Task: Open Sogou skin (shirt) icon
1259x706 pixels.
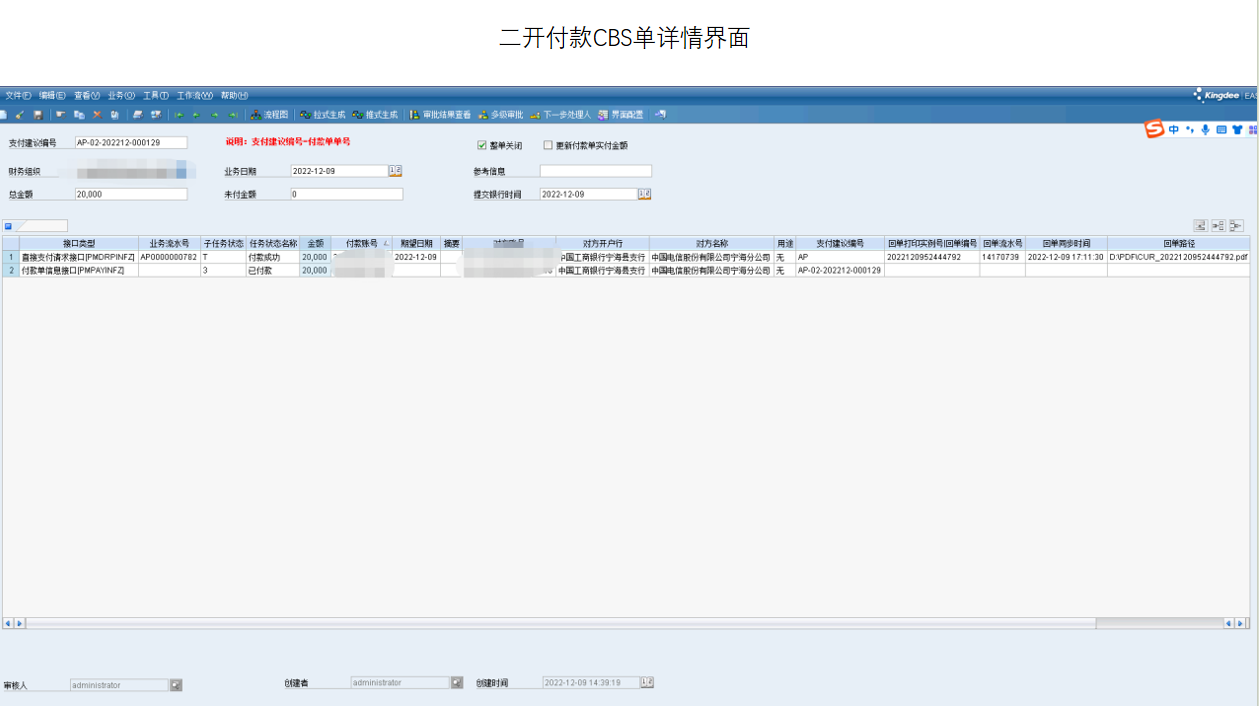Action: [1237, 129]
